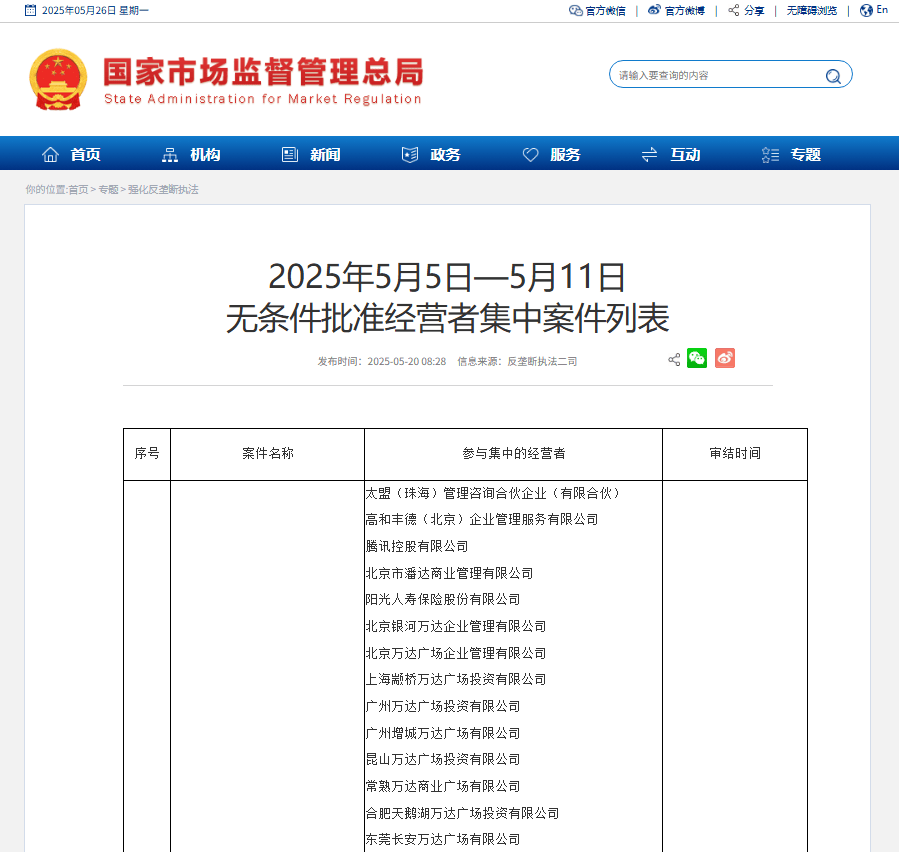Open 无障碍浏览 accessibility mode

pyautogui.click(x=811, y=10)
